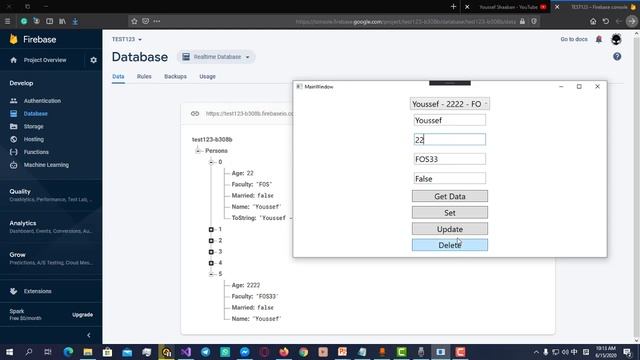640x360 pixels.
Task: Bookmark this page with the star
Action: point(134,21)
